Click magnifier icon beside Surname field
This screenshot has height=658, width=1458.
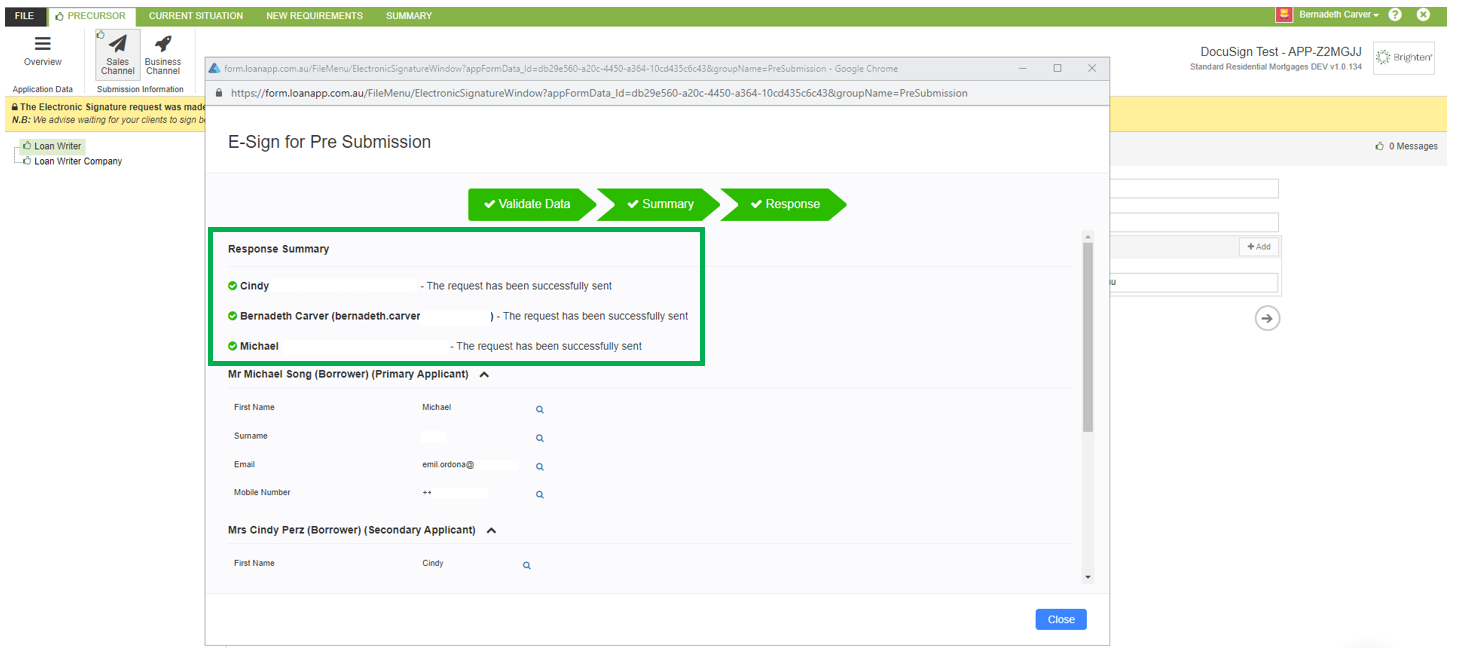point(540,438)
